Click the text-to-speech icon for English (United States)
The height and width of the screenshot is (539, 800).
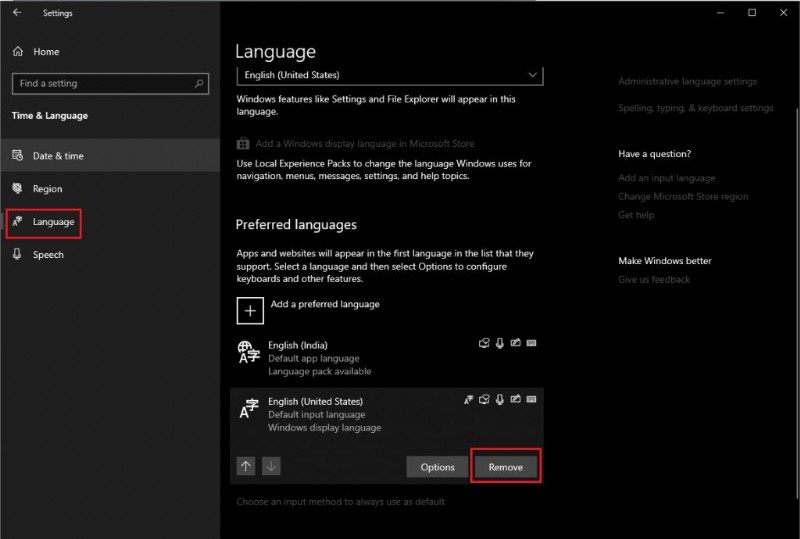pos(484,399)
